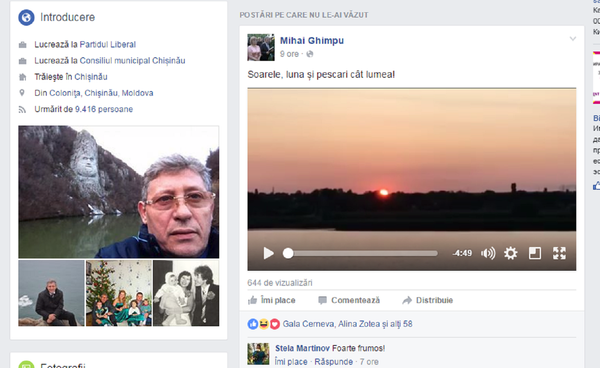Screen dimensions: 600x368
Task: Open video settings gear
Action: point(510,253)
